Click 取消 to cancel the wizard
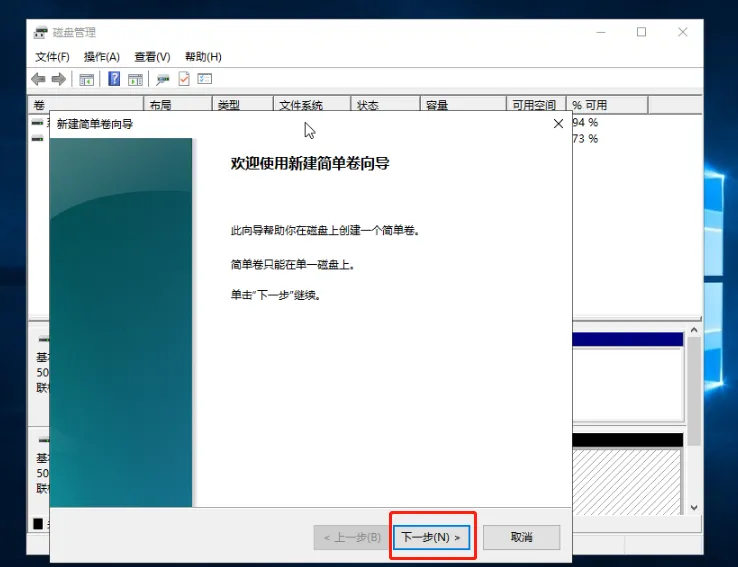Screen dimensions: 738x567 pyautogui.click(x=521, y=537)
